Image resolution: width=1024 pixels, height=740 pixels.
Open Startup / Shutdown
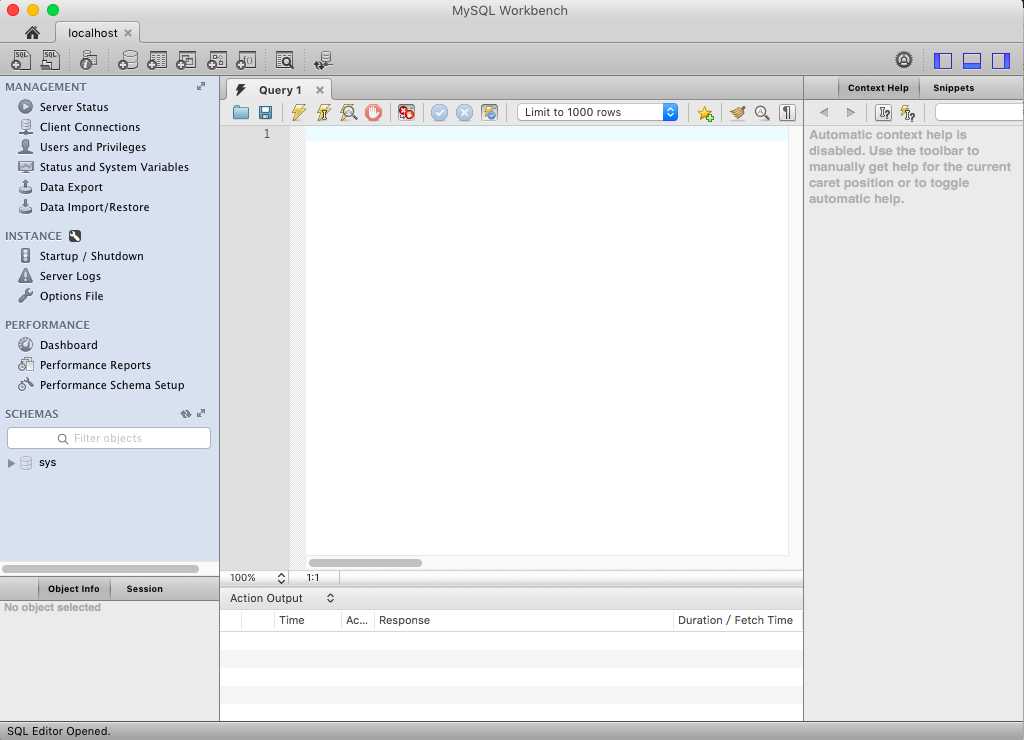tap(91, 256)
